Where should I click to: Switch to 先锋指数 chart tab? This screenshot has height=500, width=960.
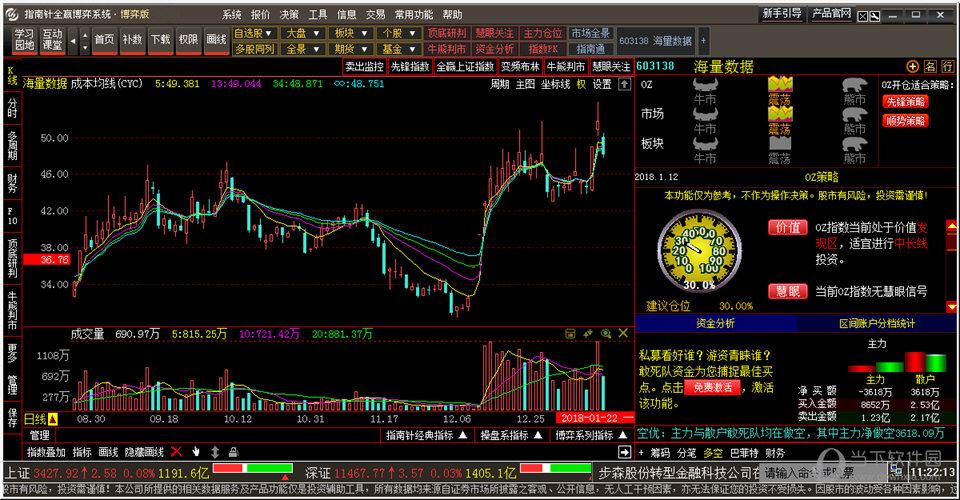click(410, 67)
